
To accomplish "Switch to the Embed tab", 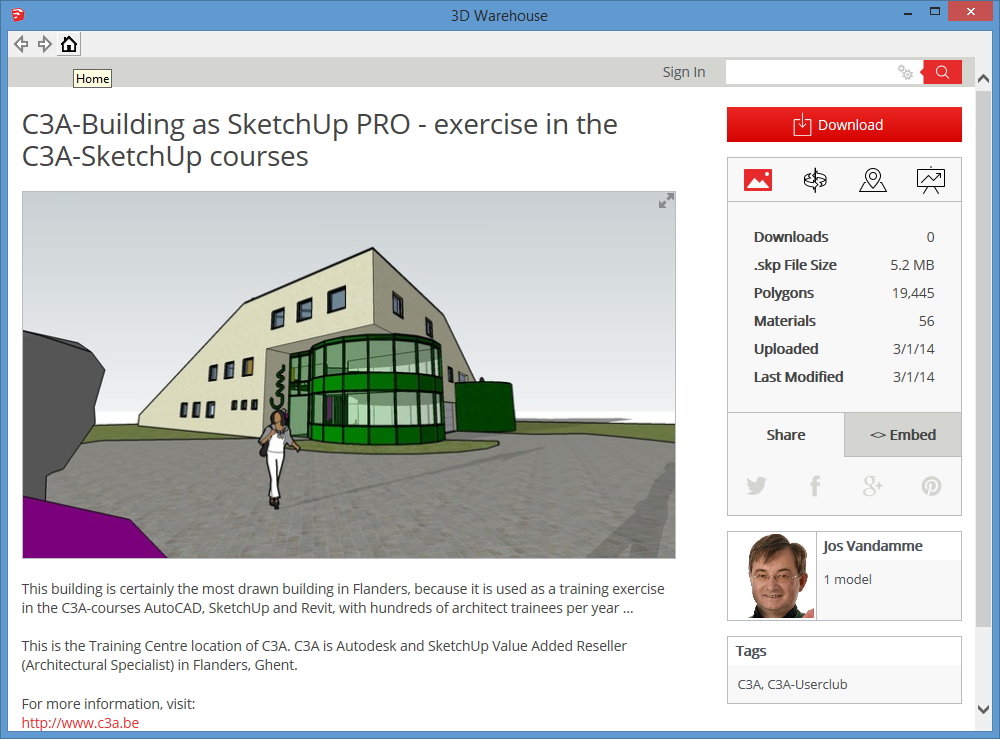I will point(902,435).
